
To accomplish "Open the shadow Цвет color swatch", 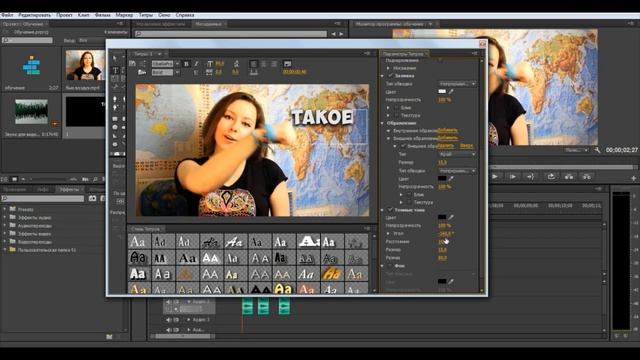I will coord(442,217).
